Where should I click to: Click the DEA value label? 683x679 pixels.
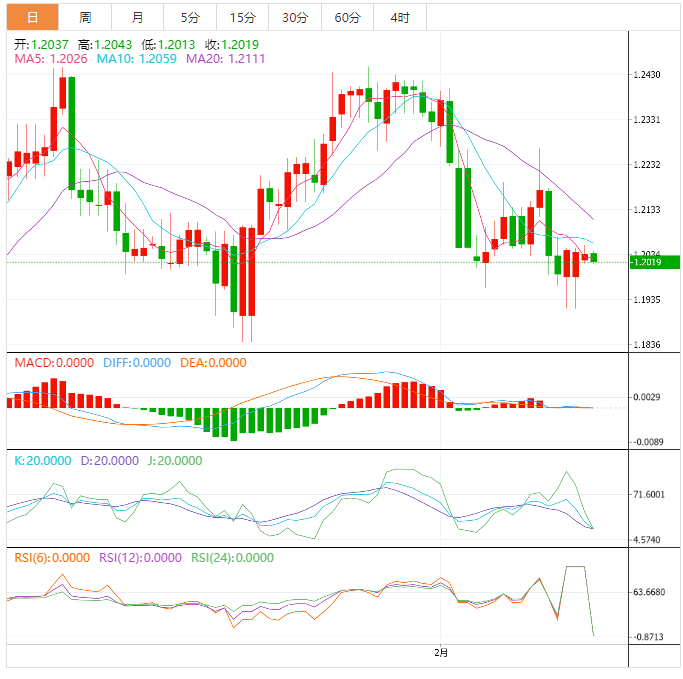213,363
